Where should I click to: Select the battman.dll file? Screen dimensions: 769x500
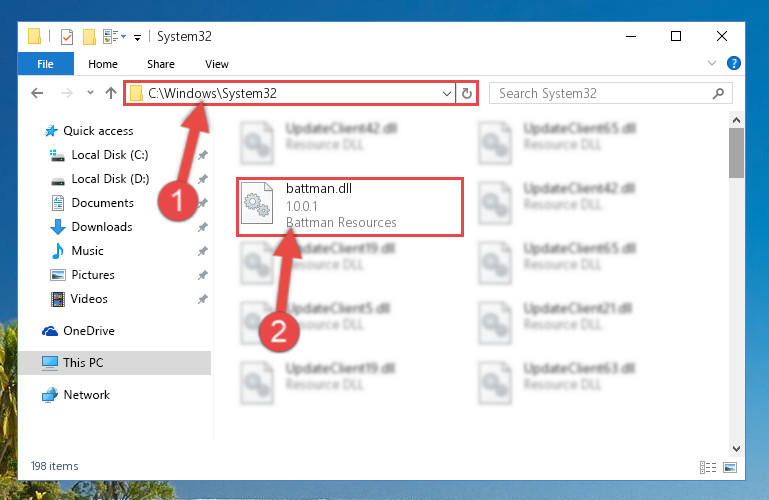(350, 207)
